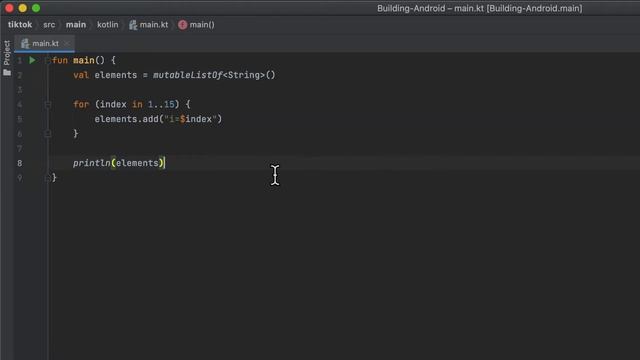Click on mutableListOf in line 2
The width and height of the screenshot is (640, 360).
187,75
